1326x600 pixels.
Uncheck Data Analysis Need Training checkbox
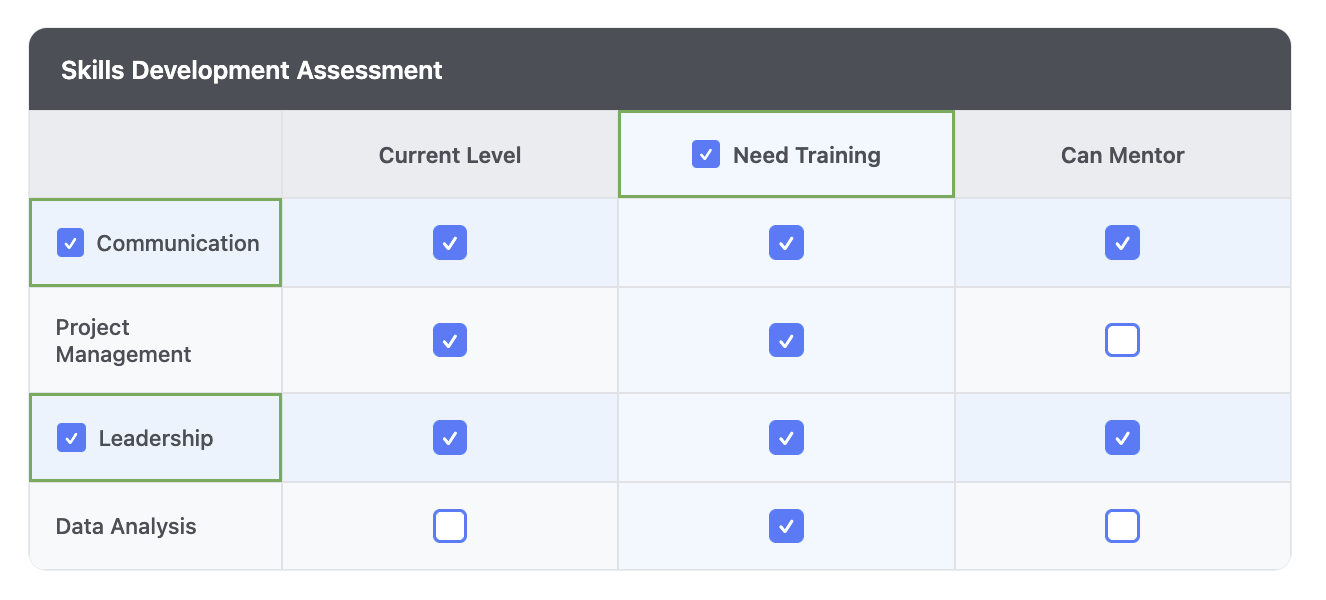[x=786, y=526]
